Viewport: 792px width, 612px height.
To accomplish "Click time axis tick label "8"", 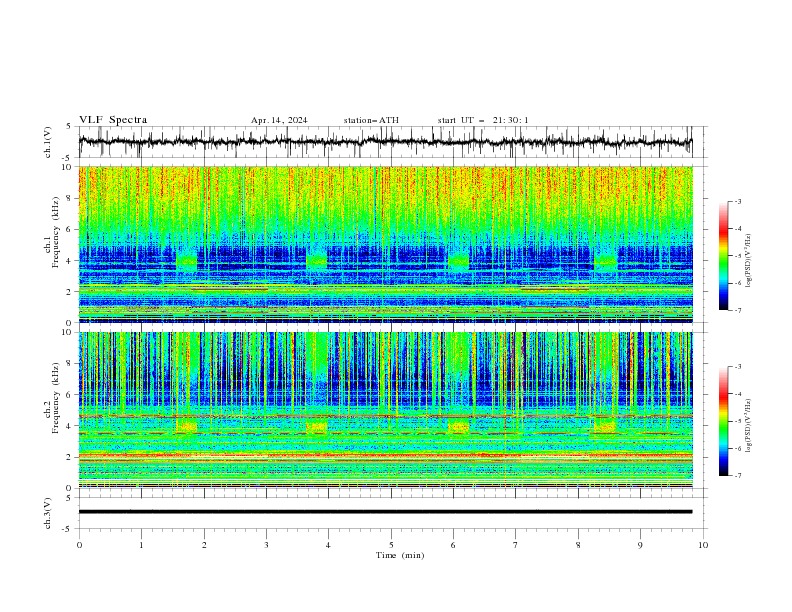I will click(578, 545).
